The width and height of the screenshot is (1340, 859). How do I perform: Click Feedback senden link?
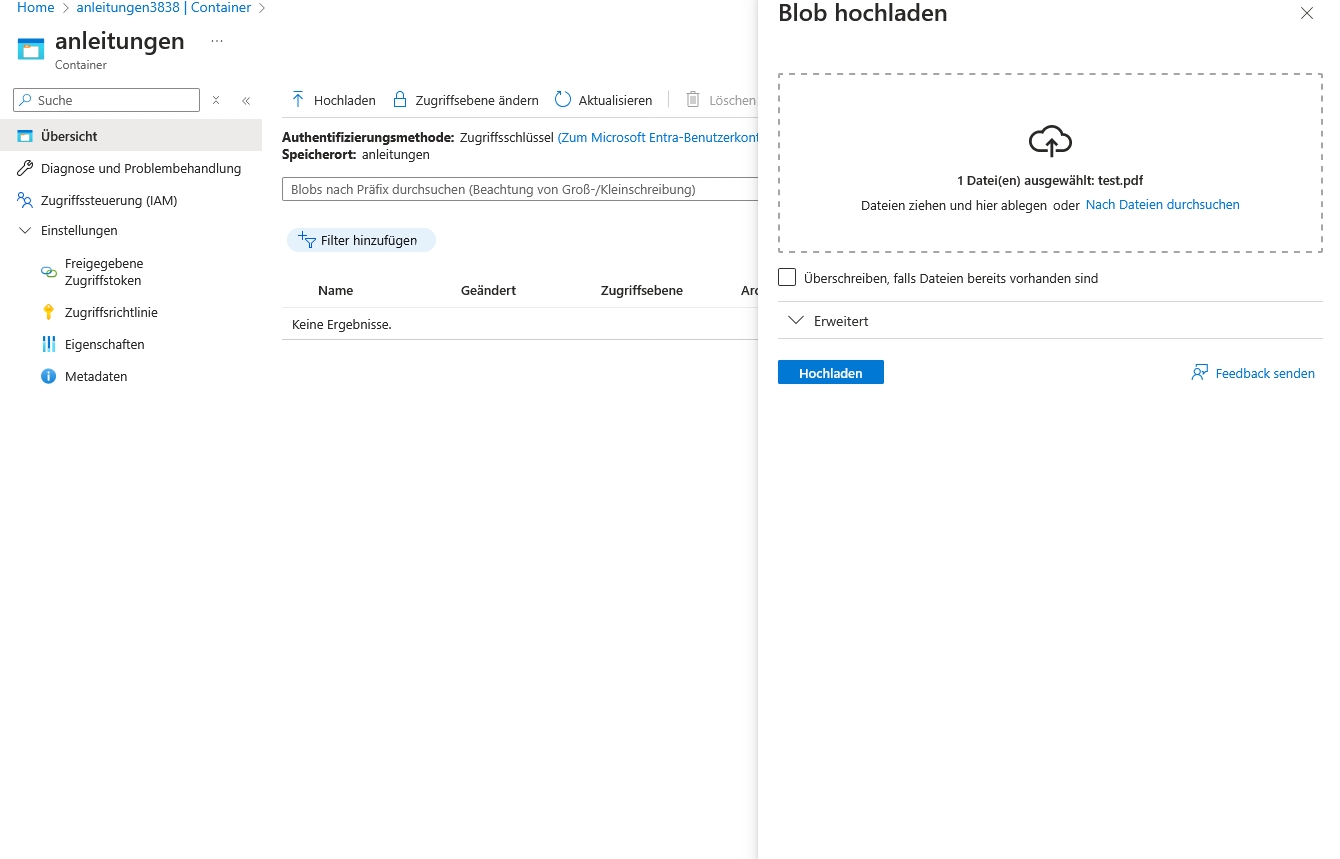pyautogui.click(x=1264, y=373)
